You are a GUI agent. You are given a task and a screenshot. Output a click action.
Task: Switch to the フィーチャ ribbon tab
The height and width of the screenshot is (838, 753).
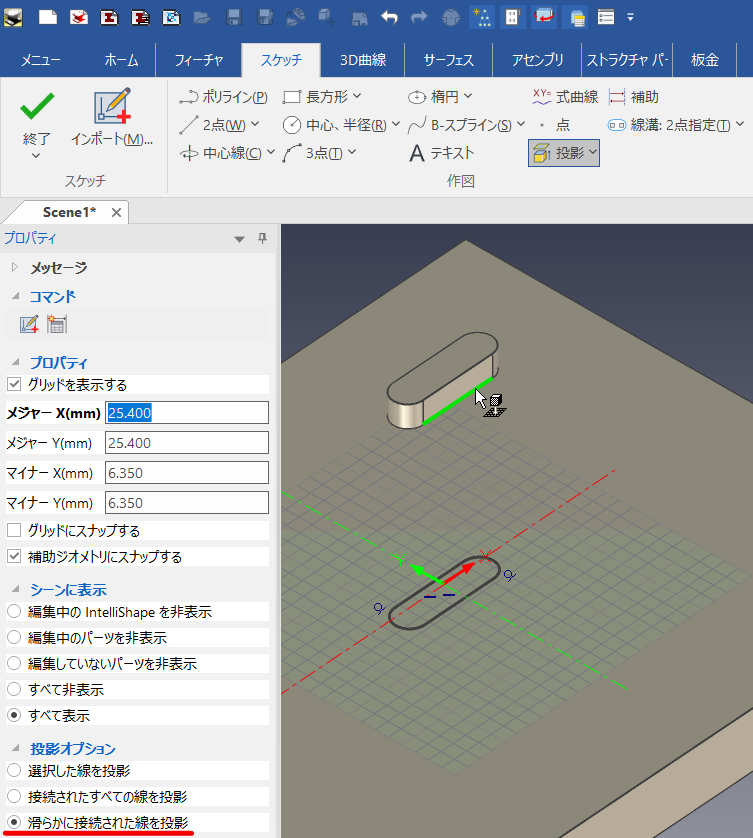(199, 60)
